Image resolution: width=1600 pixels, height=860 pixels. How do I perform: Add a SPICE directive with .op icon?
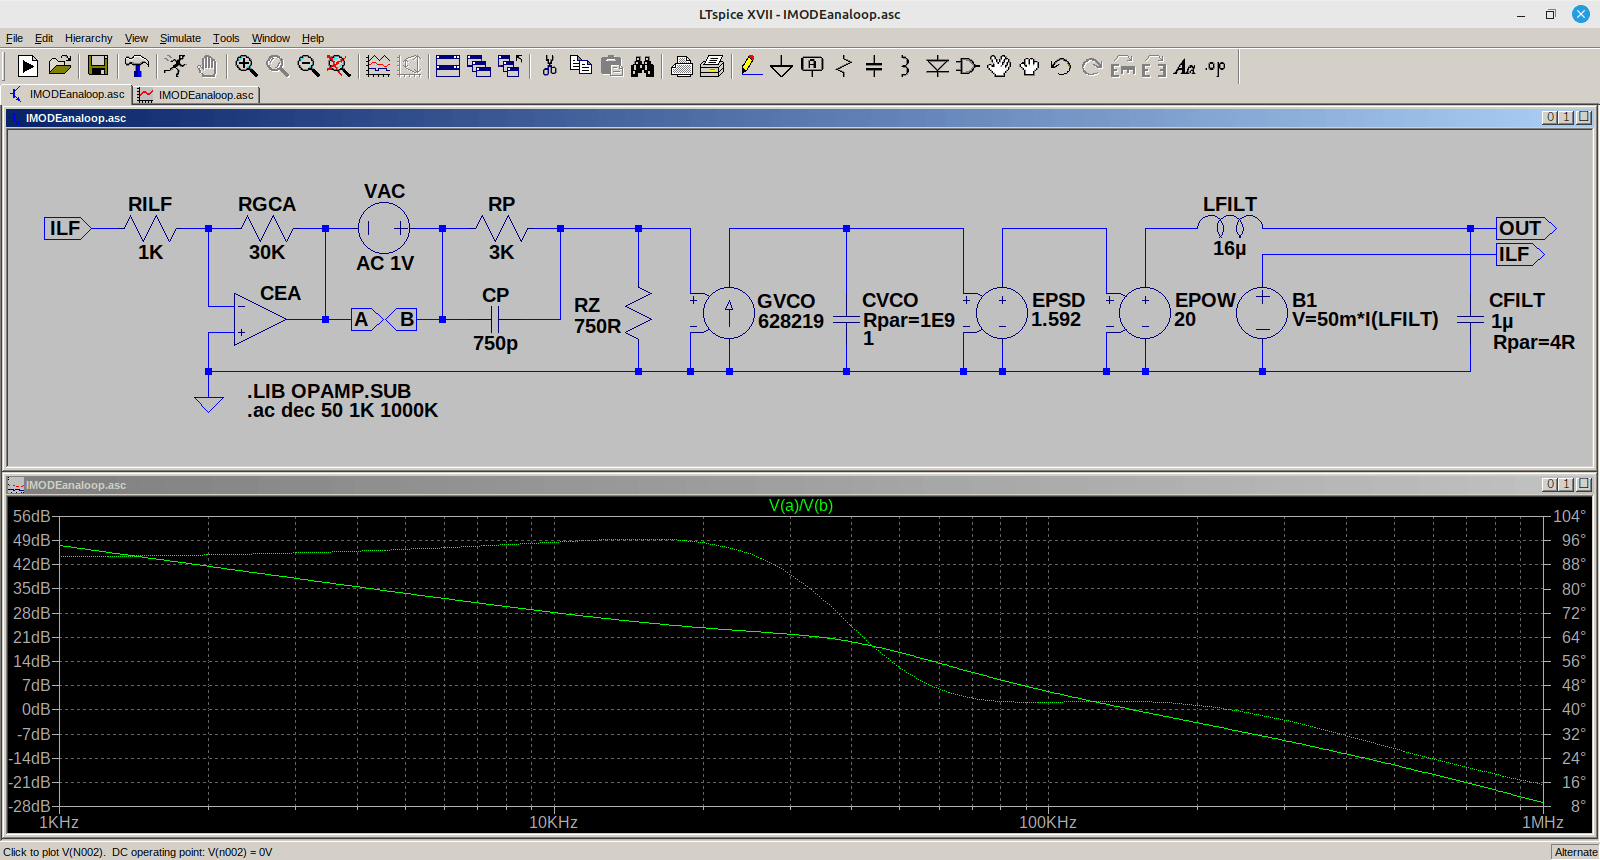tap(1216, 66)
